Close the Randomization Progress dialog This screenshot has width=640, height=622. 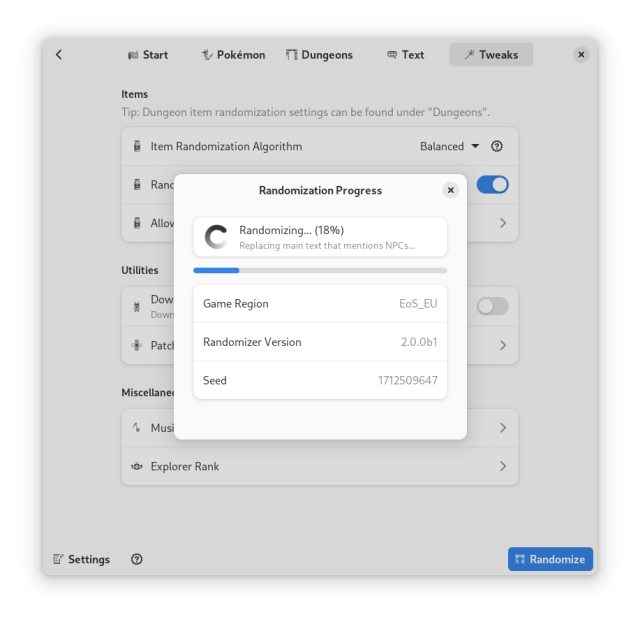tap(451, 190)
